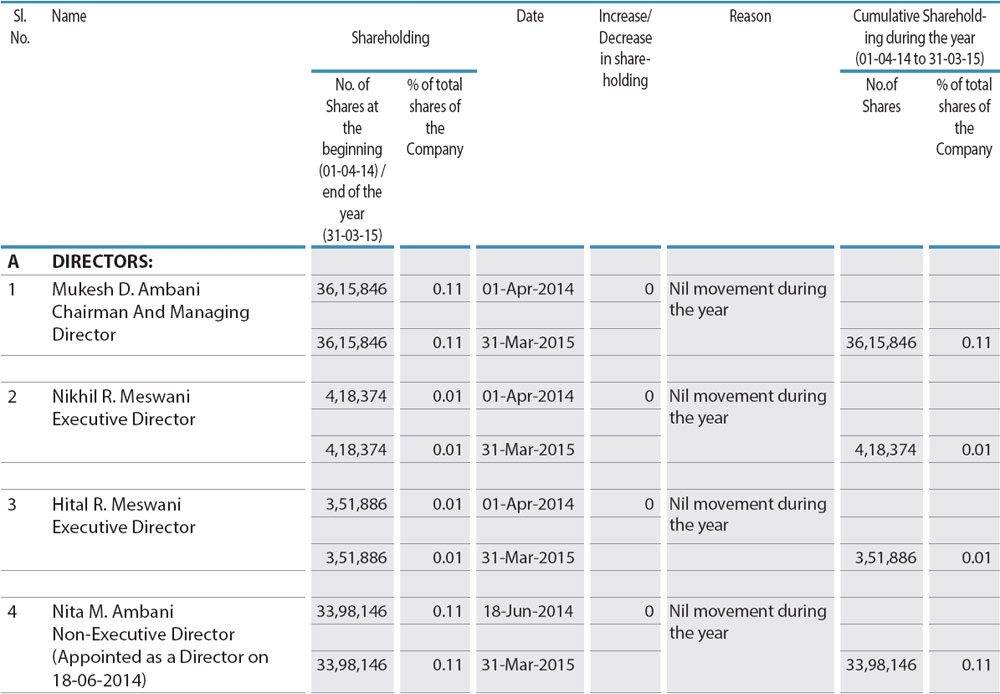The height and width of the screenshot is (694, 1000).
Task: Click the 'Shareholding' group header
Action: pyautogui.click(x=390, y=38)
